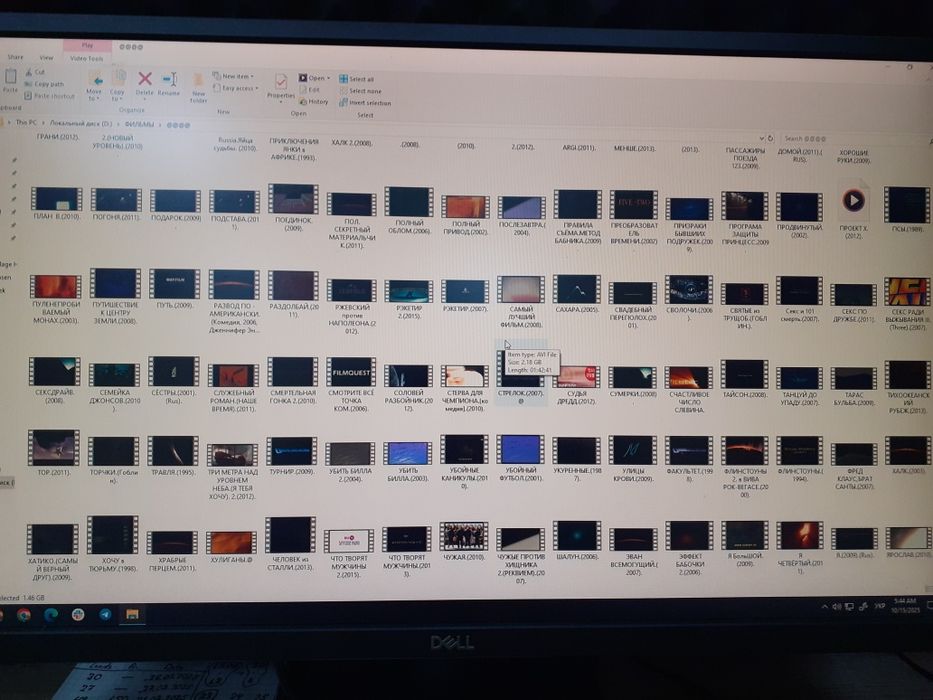Select the УБОЙНЫЙ ФУТБОЛ.(2001) video file
The height and width of the screenshot is (700, 933).
521,458
